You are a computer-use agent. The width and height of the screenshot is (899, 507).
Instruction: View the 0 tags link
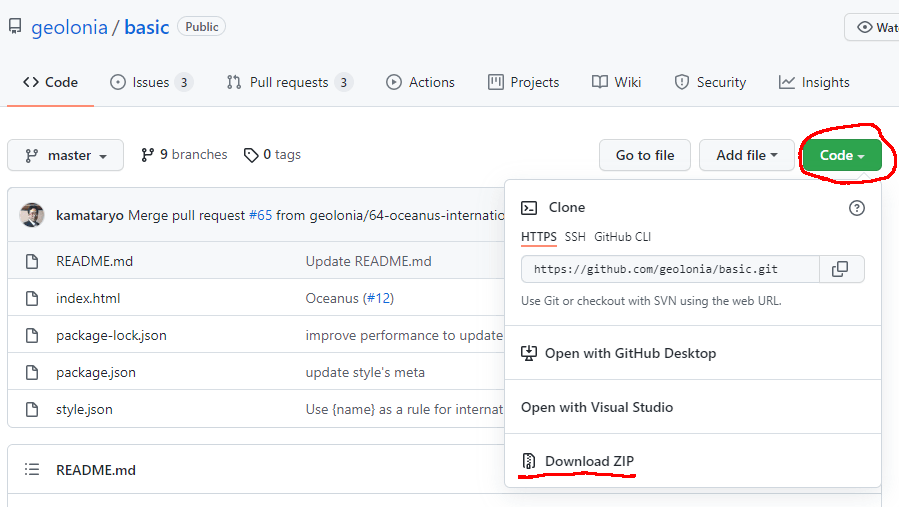(272, 154)
